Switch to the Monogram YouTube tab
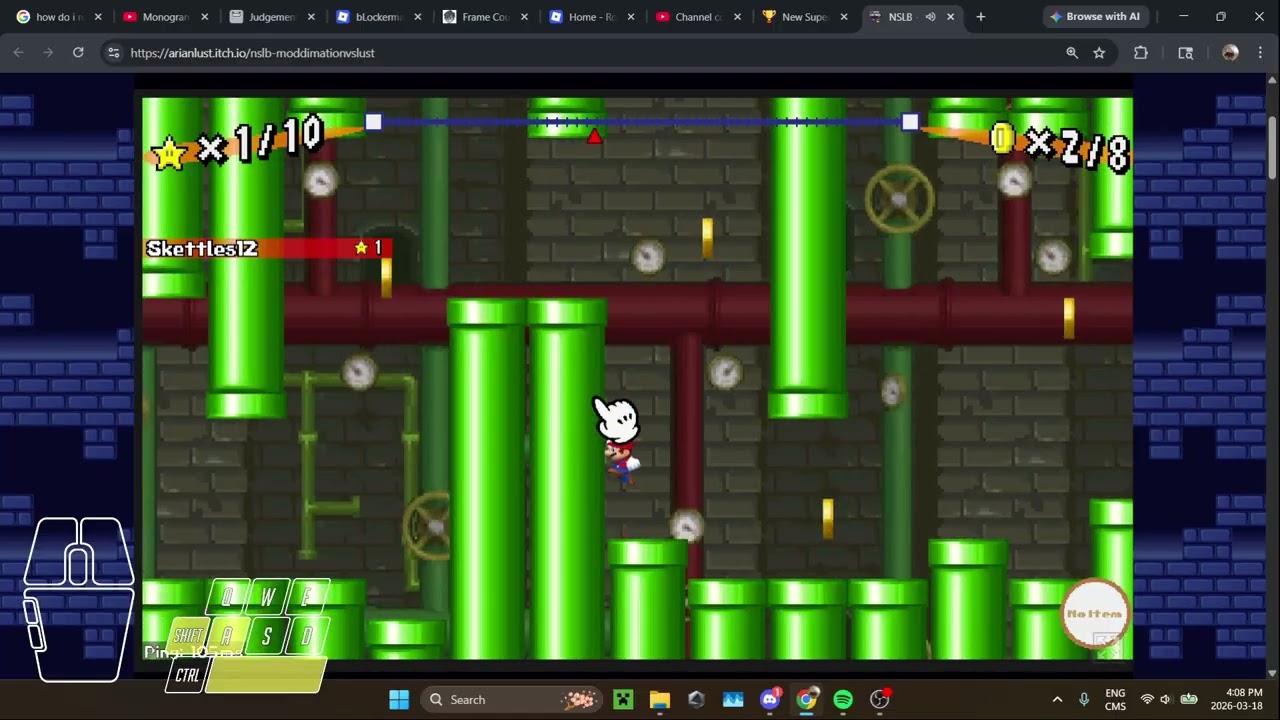This screenshot has width=1280, height=720. tap(163, 17)
